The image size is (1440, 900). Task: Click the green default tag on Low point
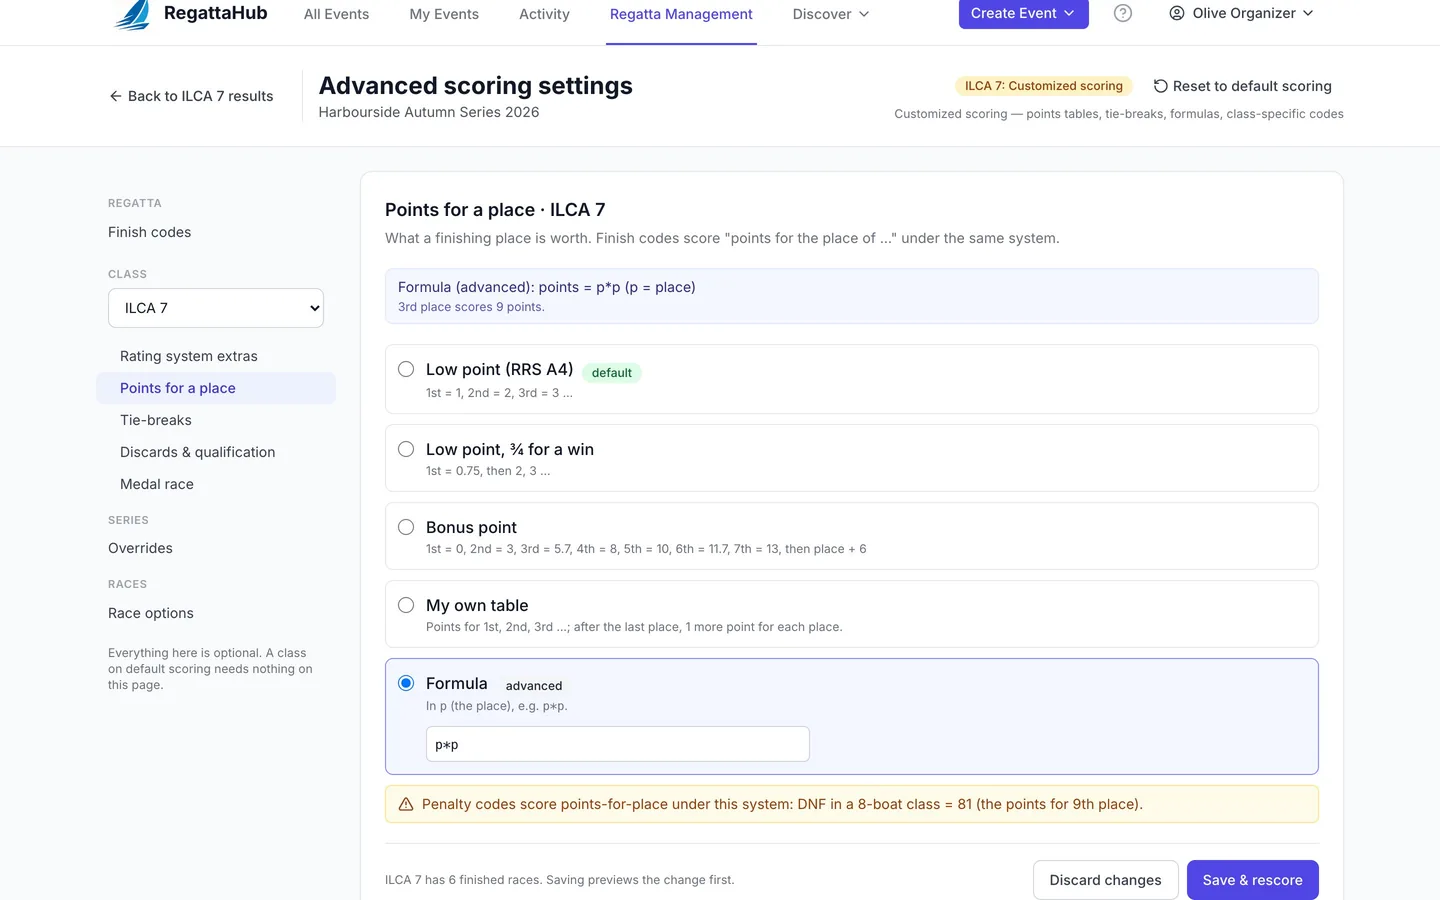(x=612, y=373)
